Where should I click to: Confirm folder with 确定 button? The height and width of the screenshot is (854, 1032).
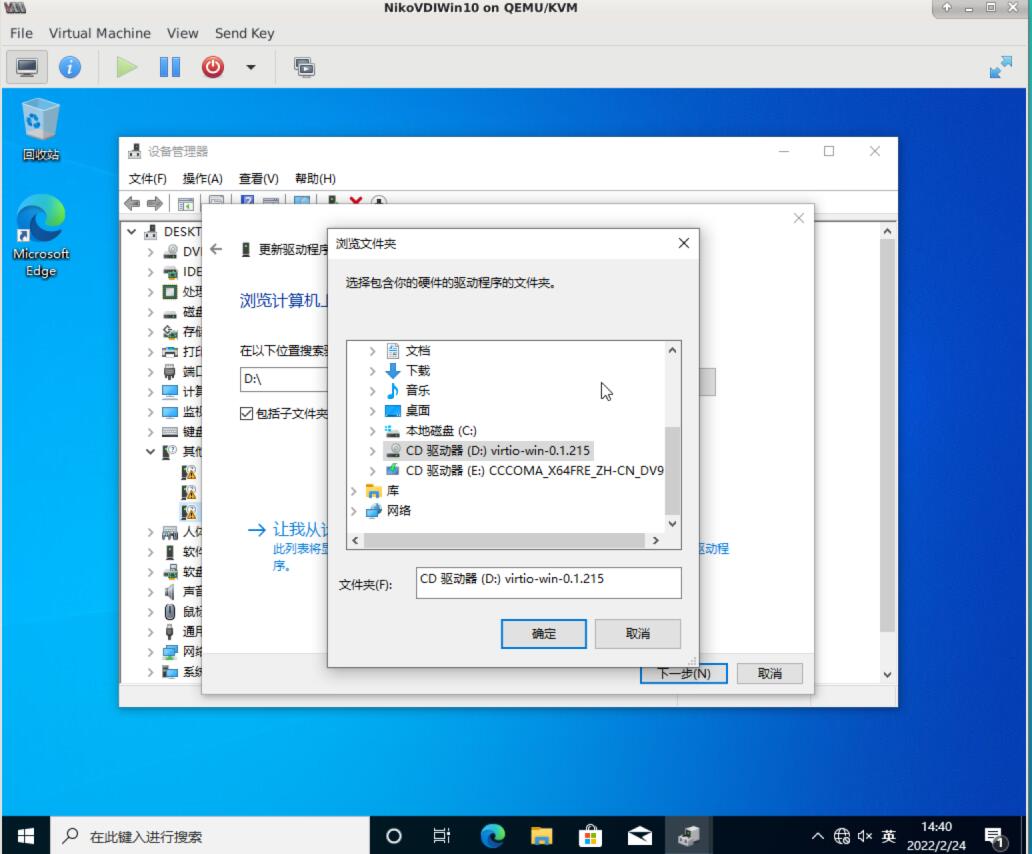pyautogui.click(x=543, y=634)
